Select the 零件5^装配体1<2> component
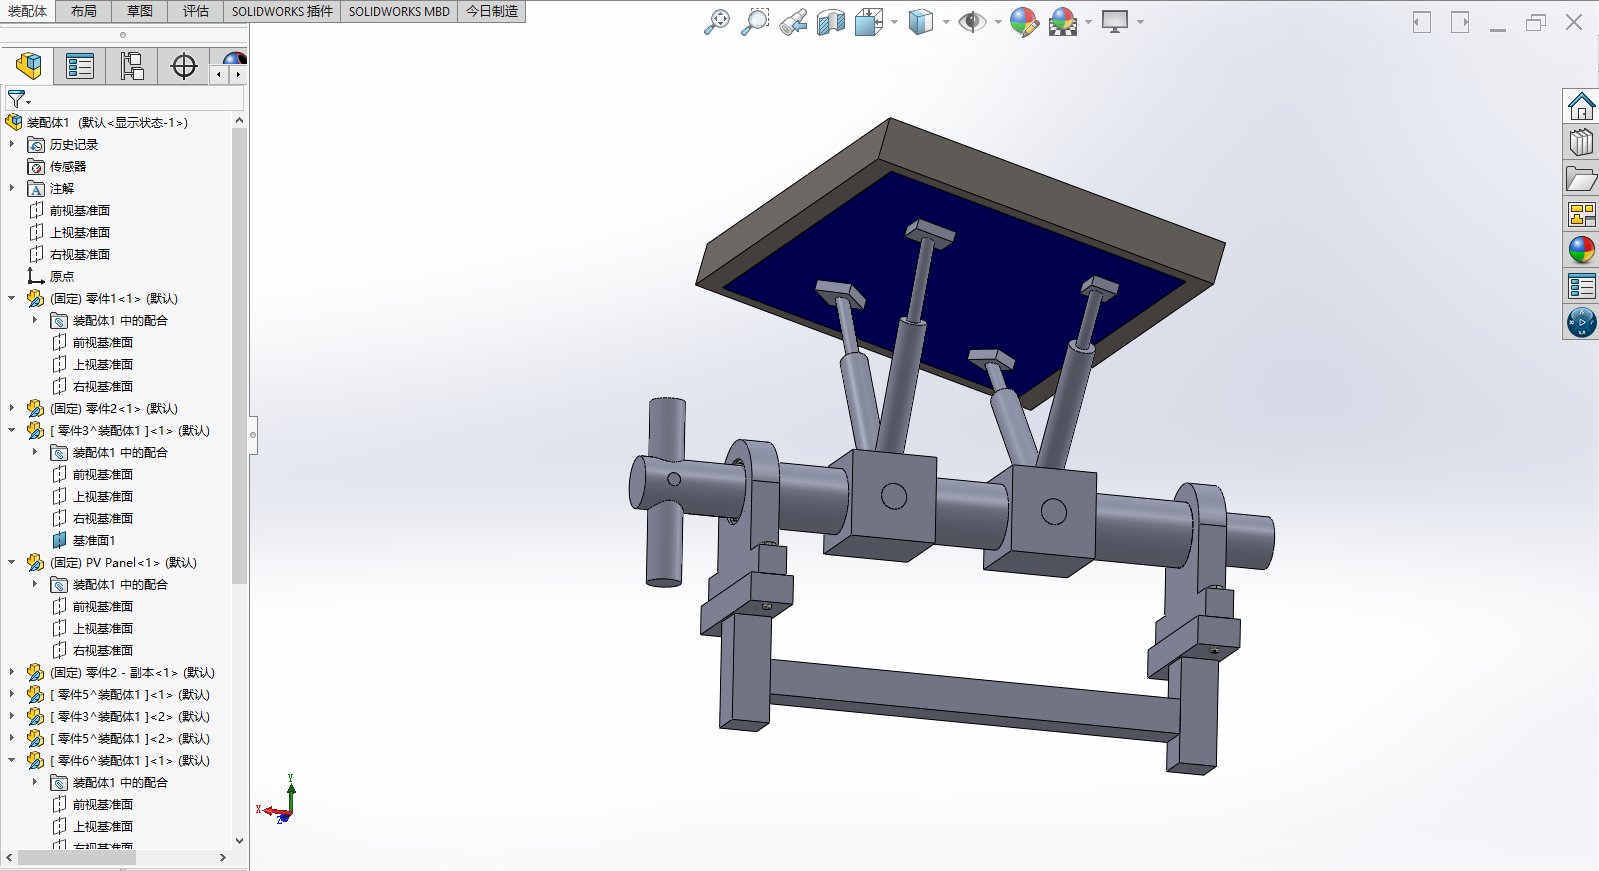The width and height of the screenshot is (1599, 871). 118,738
